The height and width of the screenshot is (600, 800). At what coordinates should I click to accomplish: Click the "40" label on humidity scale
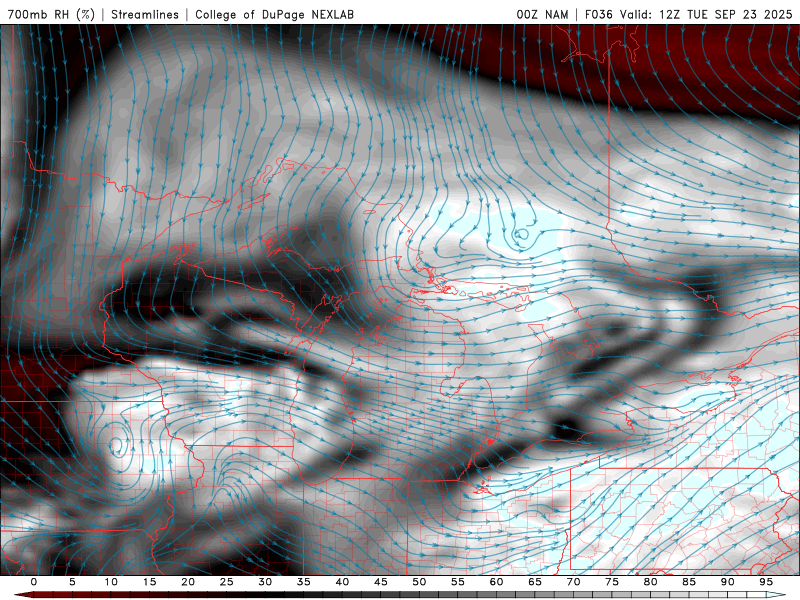click(342, 582)
